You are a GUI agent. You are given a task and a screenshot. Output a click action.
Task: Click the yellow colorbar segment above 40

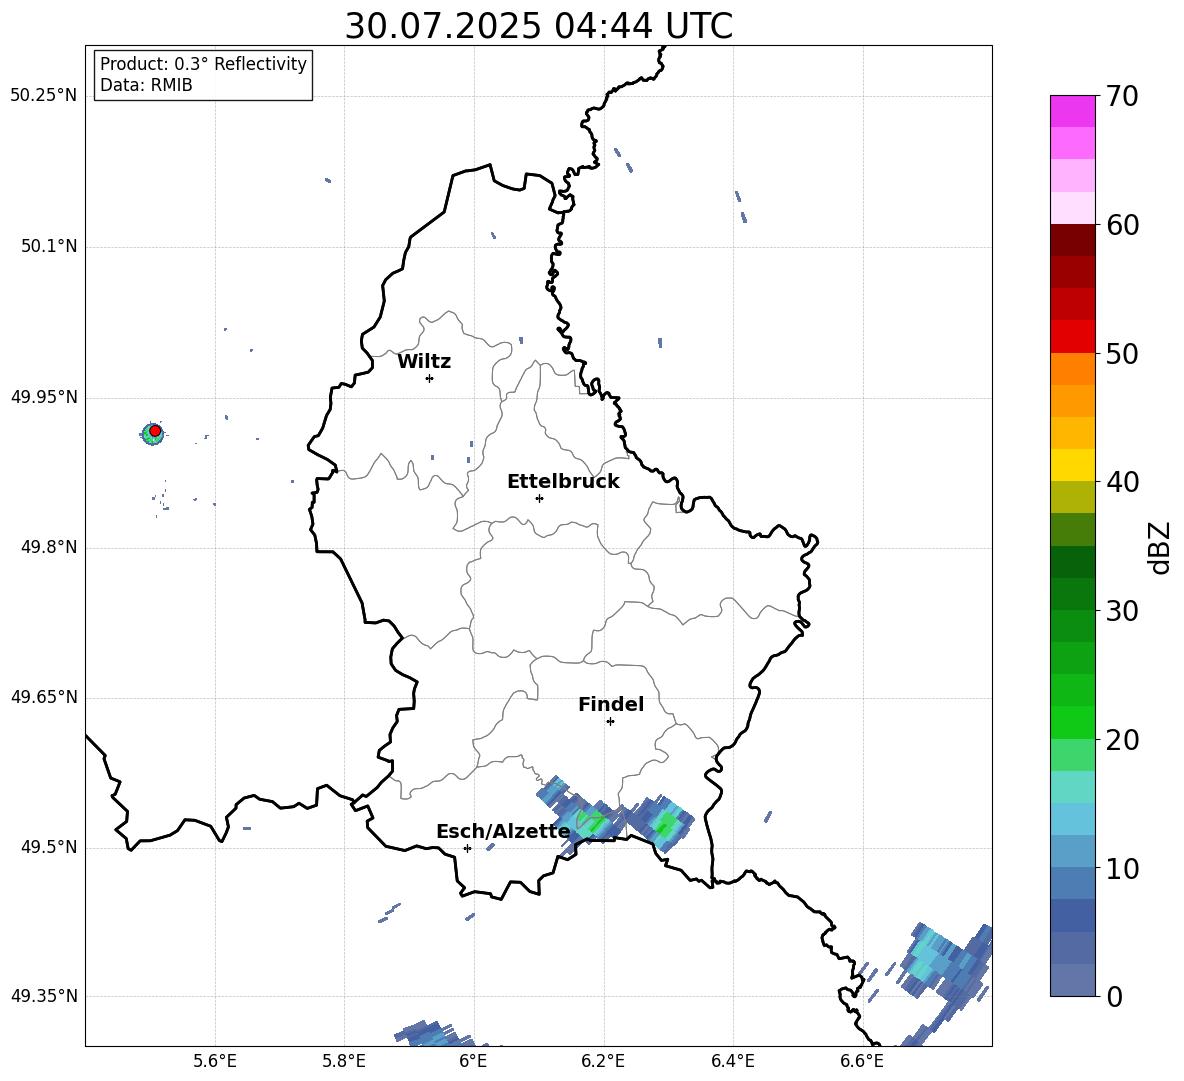1072,465
